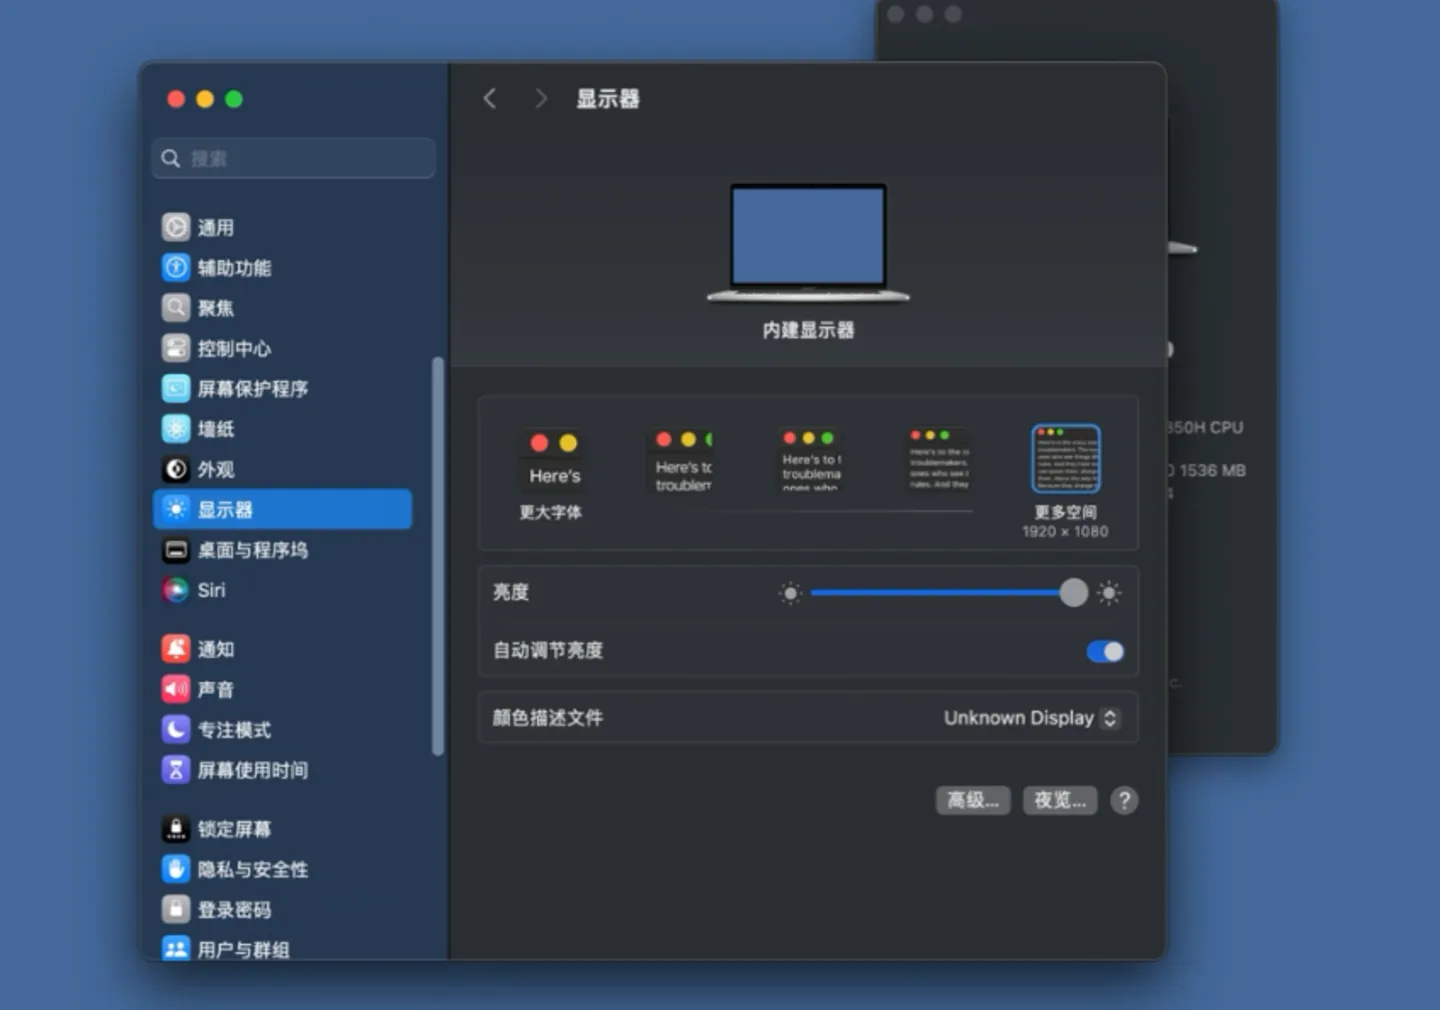Select the 控制中心 sidebar icon
The height and width of the screenshot is (1010, 1440).
click(232, 348)
